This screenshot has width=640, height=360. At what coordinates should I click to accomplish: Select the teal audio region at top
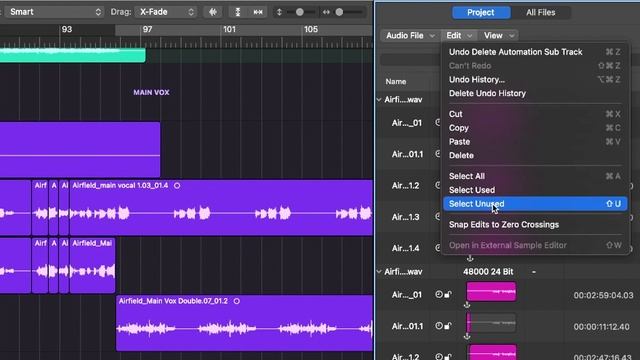point(72,55)
